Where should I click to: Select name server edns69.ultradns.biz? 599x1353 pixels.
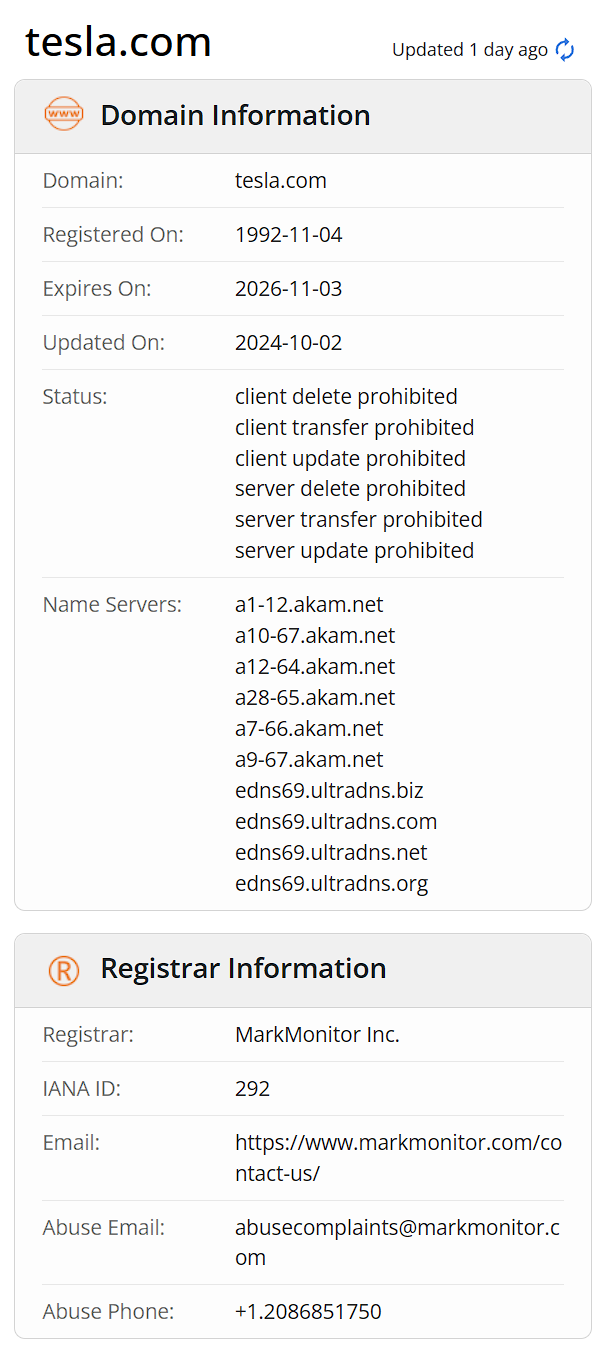click(x=329, y=791)
